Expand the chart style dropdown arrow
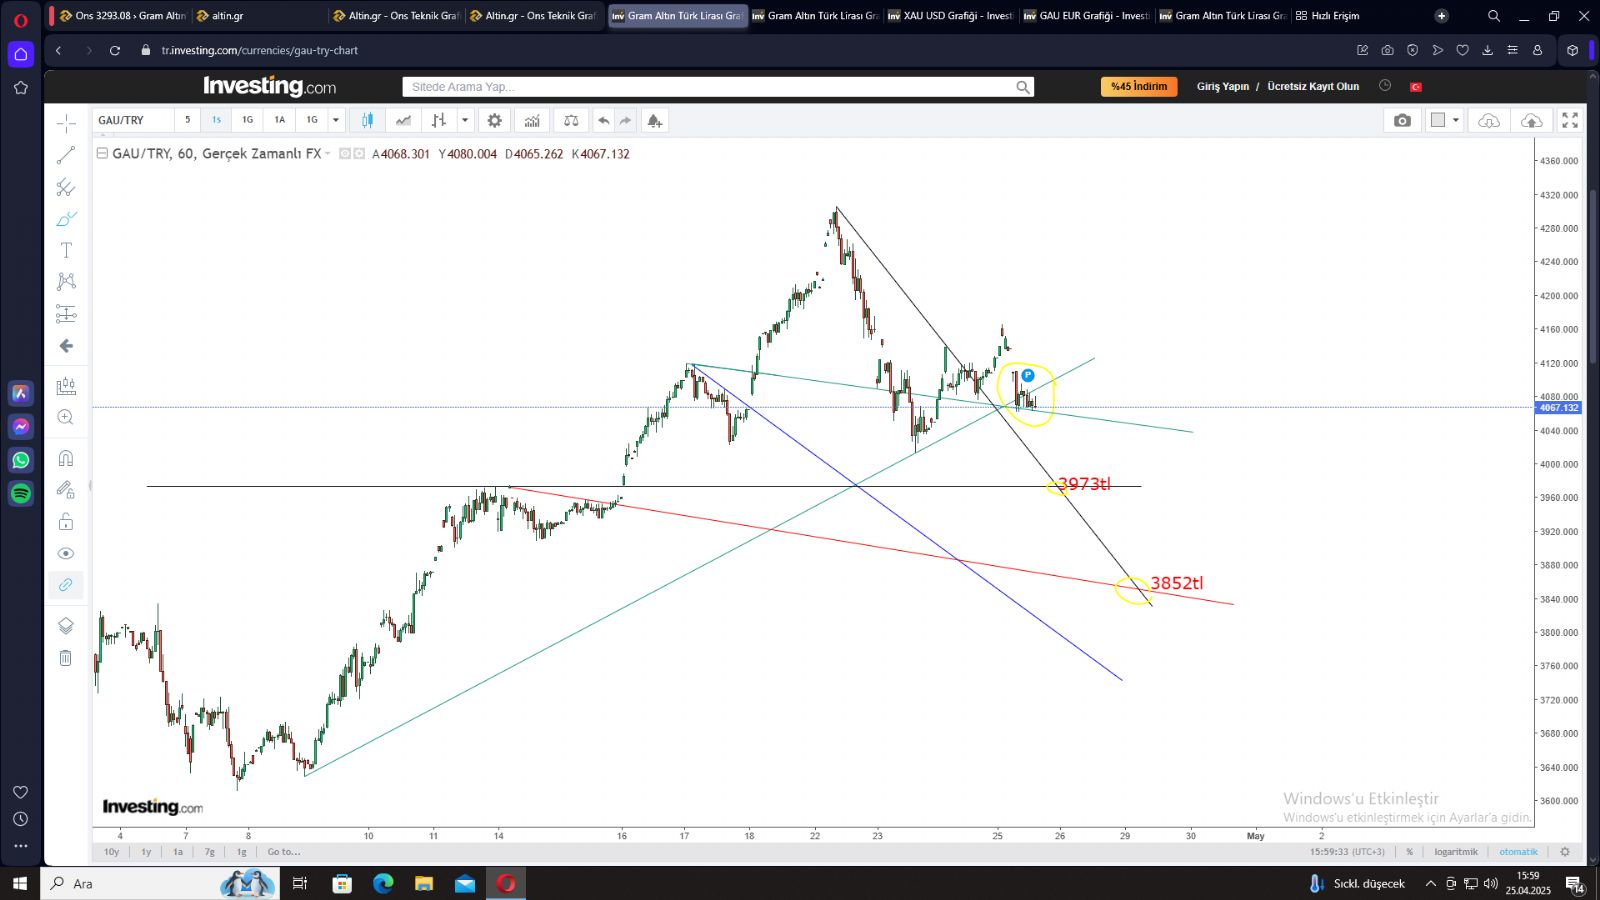Screen dimensions: 1600x900 (465, 120)
